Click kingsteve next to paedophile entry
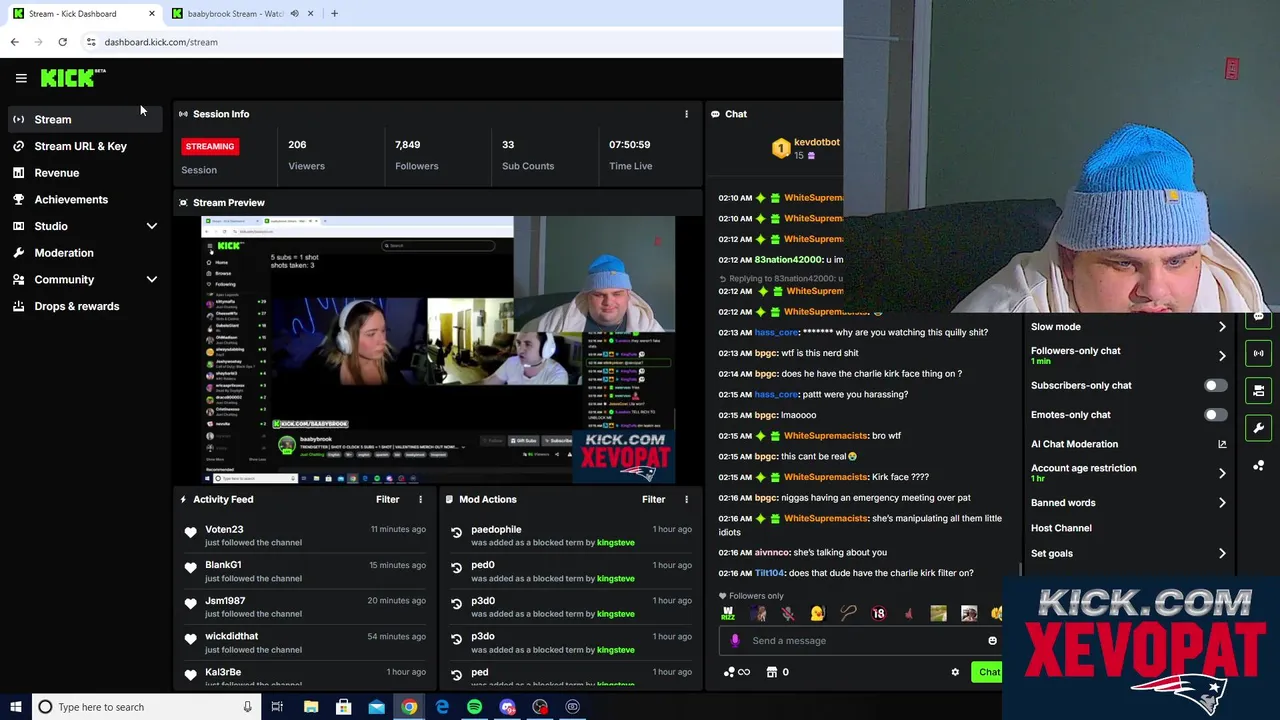The height and width of the screenshot is (720, 1280). coord(615,543)
